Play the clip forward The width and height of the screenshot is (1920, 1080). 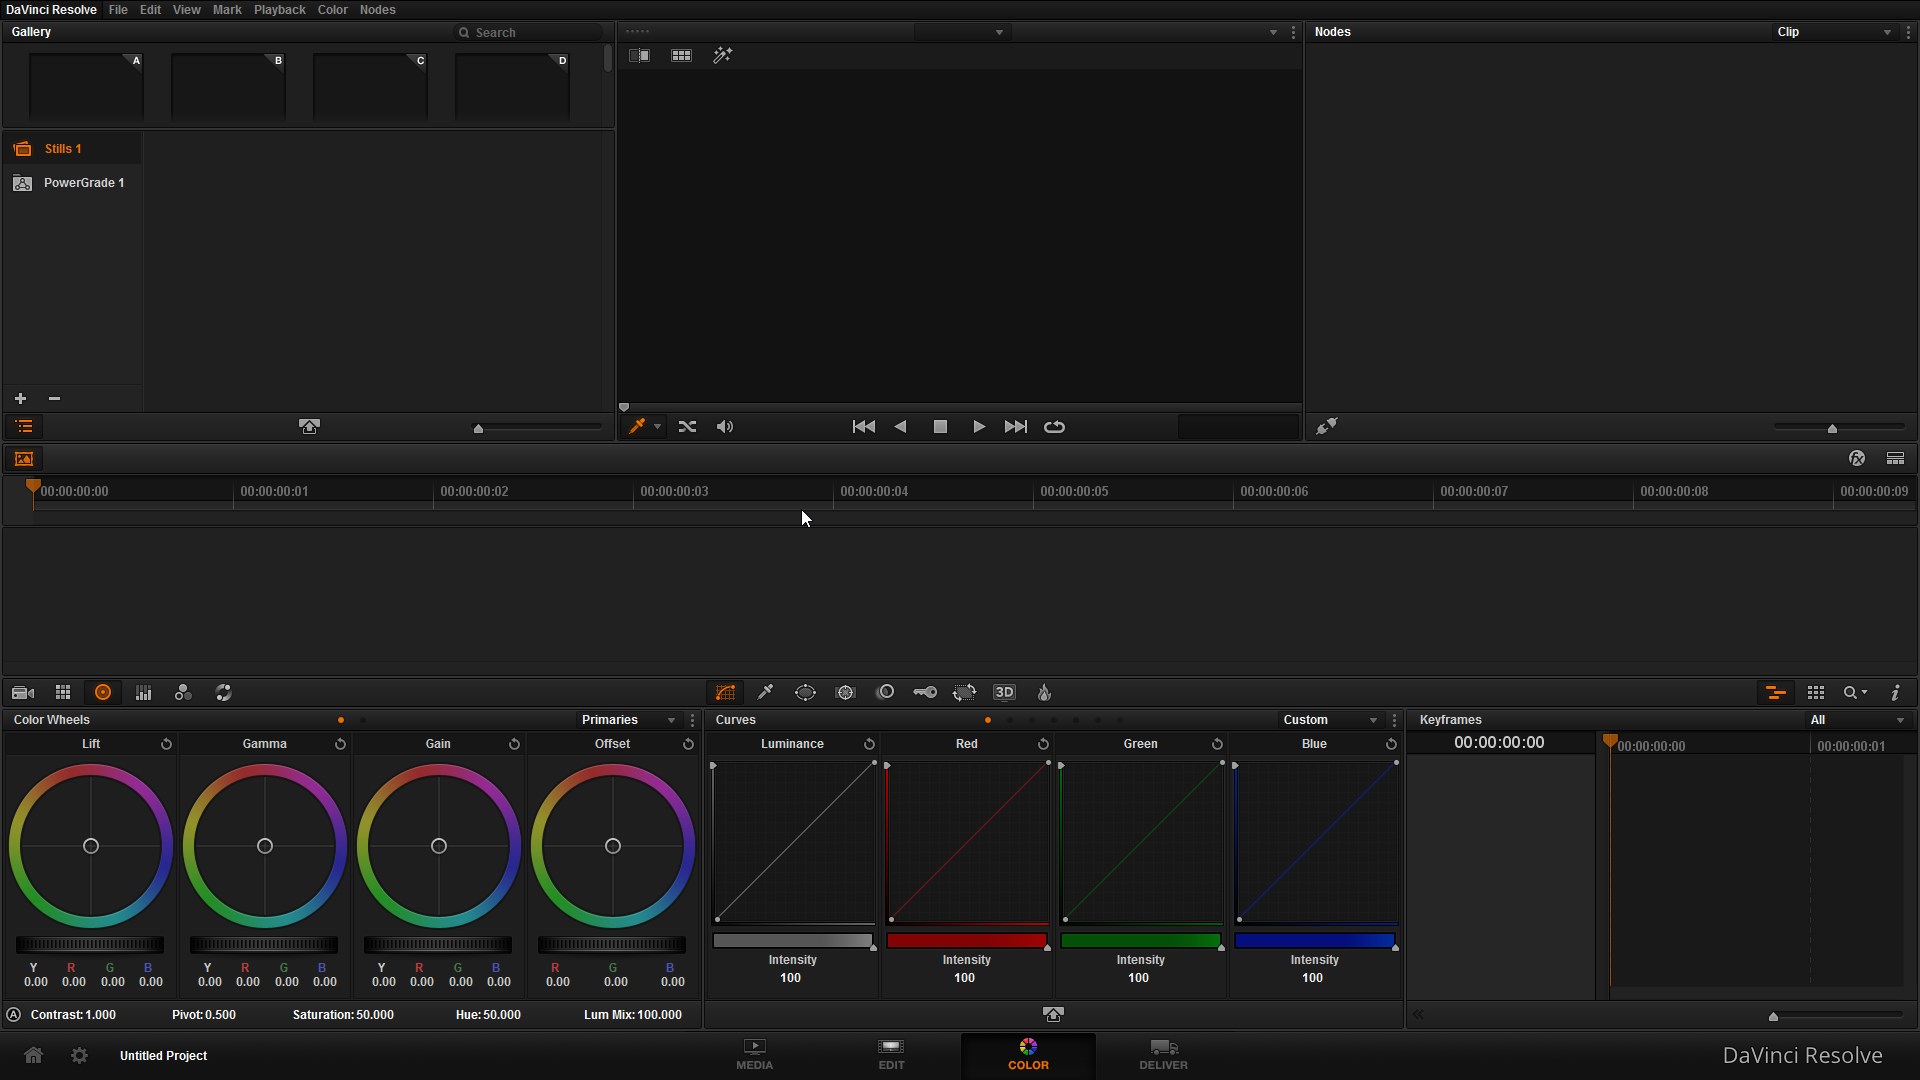coord(979,427)
